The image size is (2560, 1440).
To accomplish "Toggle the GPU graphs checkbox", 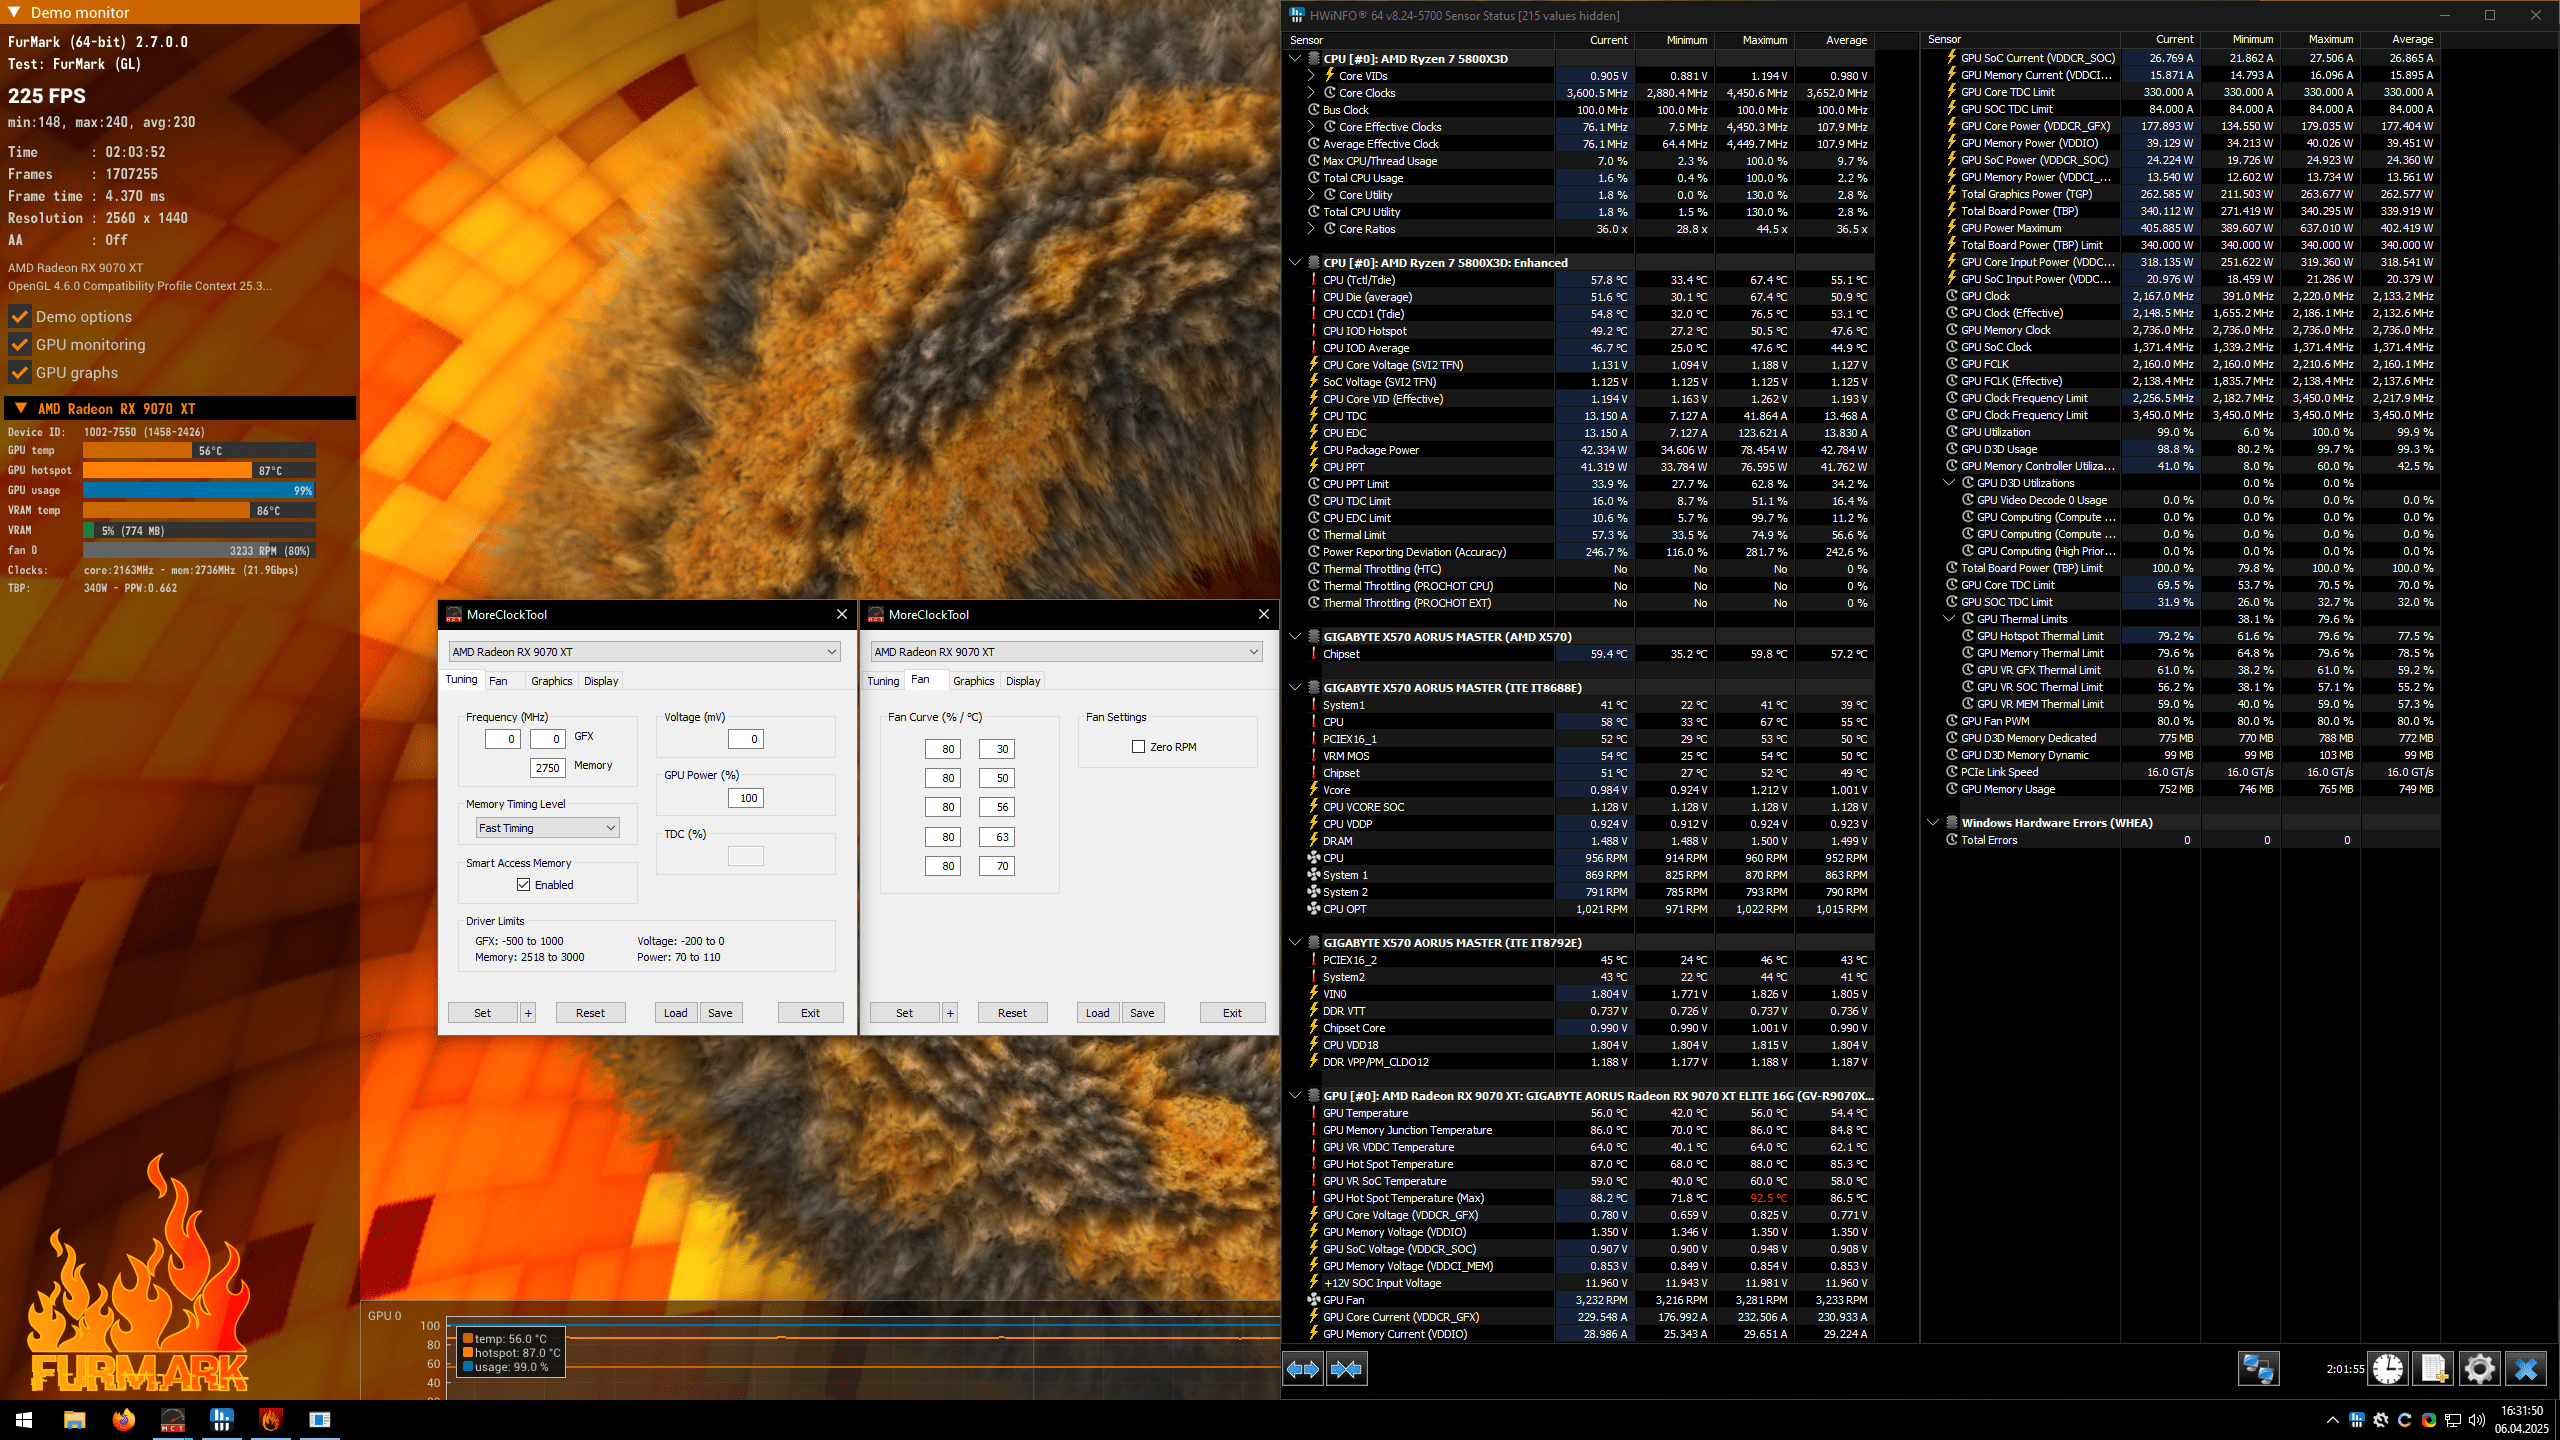I will [19, 373].
